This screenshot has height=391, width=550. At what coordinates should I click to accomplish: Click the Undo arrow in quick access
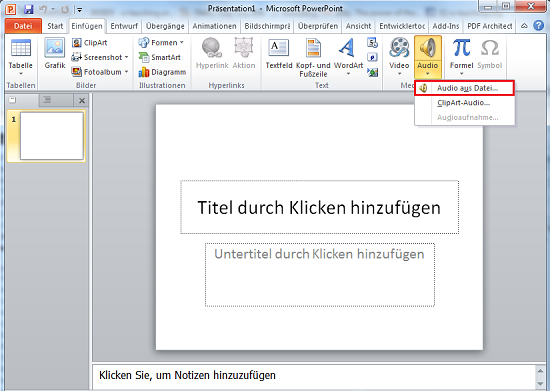(43, 9)
